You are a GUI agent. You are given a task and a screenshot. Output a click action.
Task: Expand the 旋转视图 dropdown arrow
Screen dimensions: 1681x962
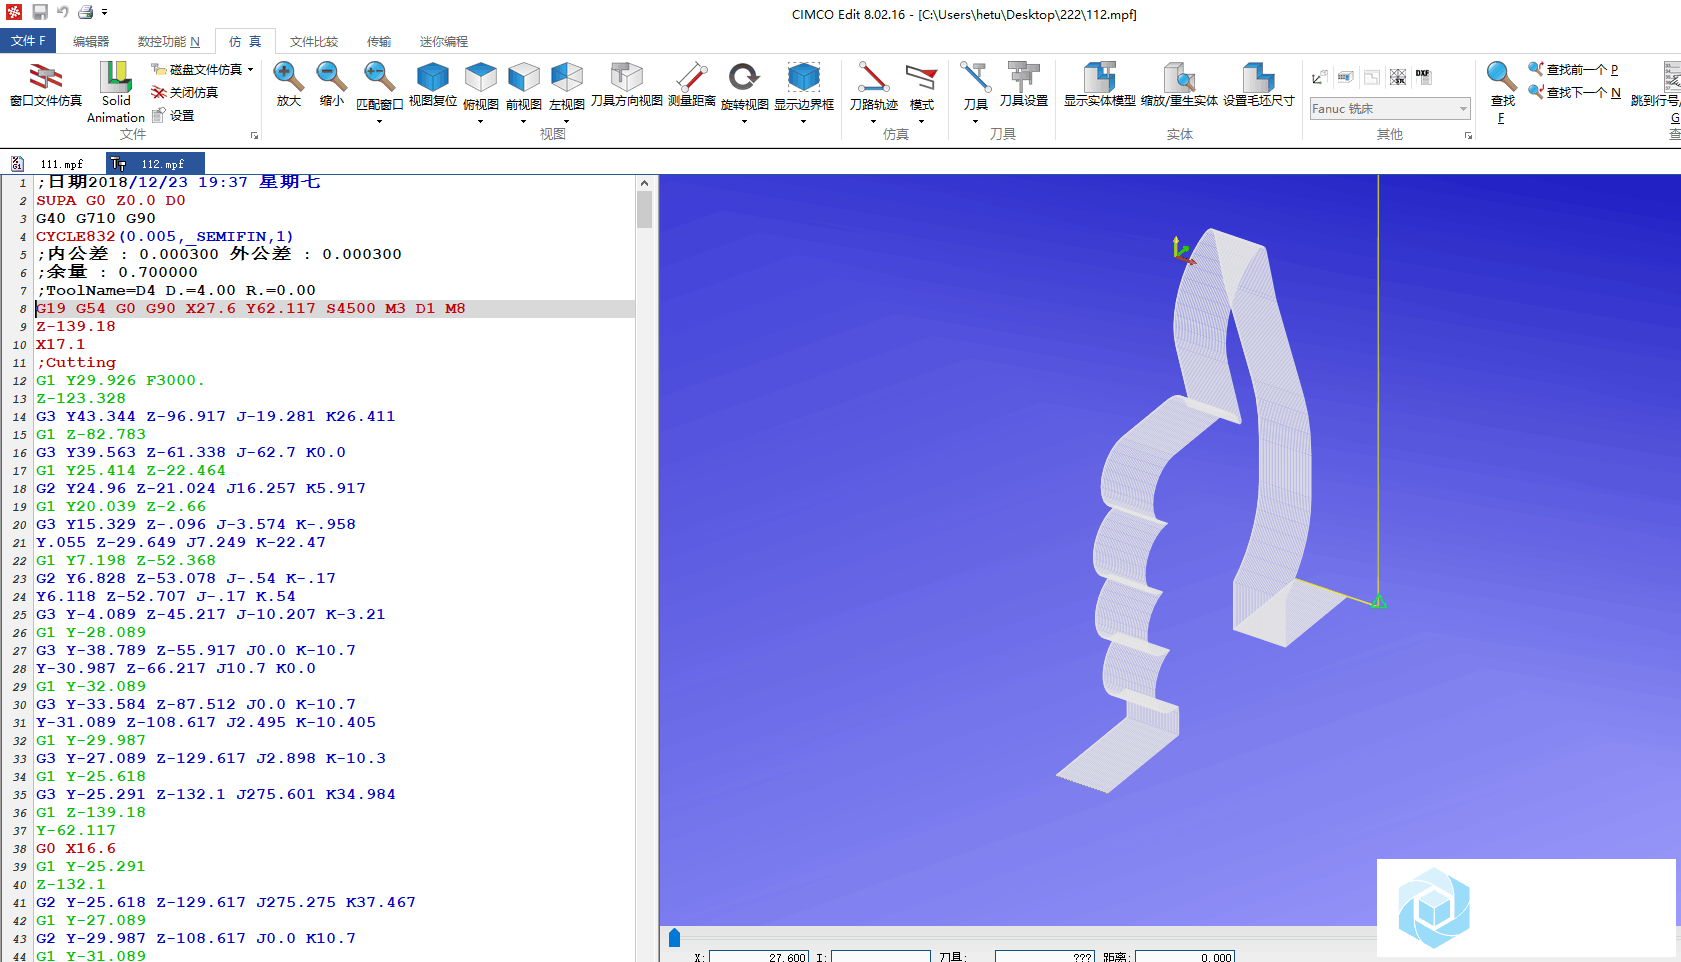pos(744,121)
